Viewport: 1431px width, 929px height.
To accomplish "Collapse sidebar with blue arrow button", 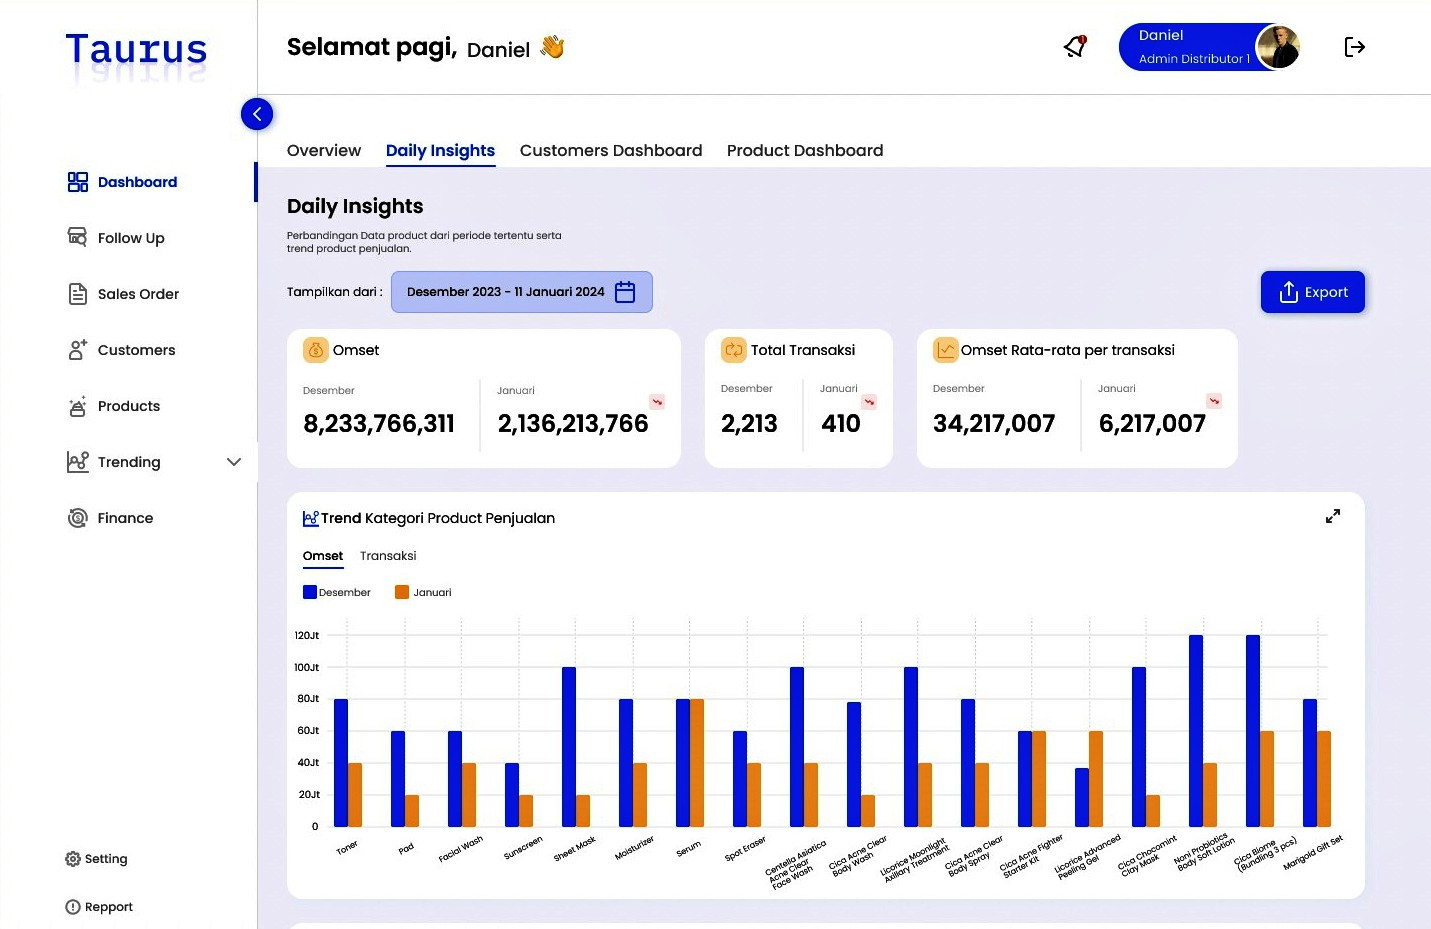I will [257, 114].
